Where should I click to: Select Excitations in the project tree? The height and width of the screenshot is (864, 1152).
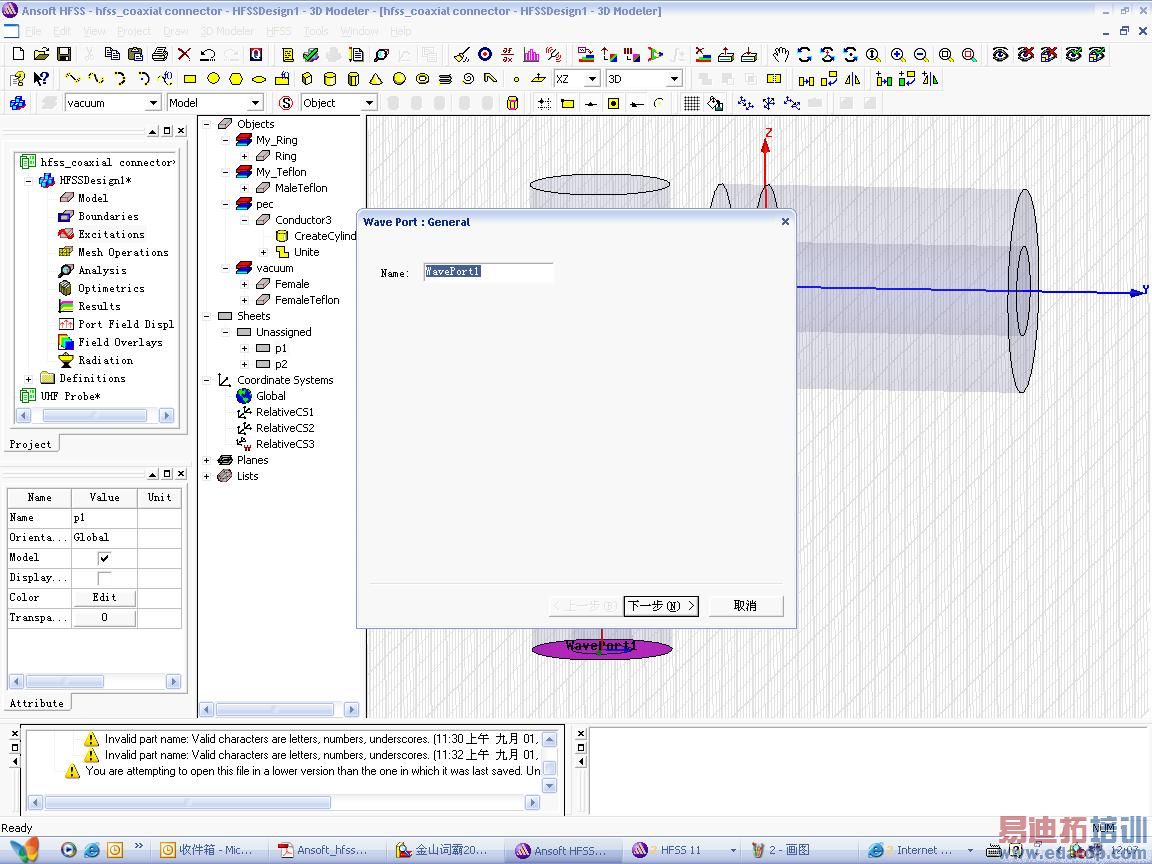pyautogui.click(x=111, y=234)
